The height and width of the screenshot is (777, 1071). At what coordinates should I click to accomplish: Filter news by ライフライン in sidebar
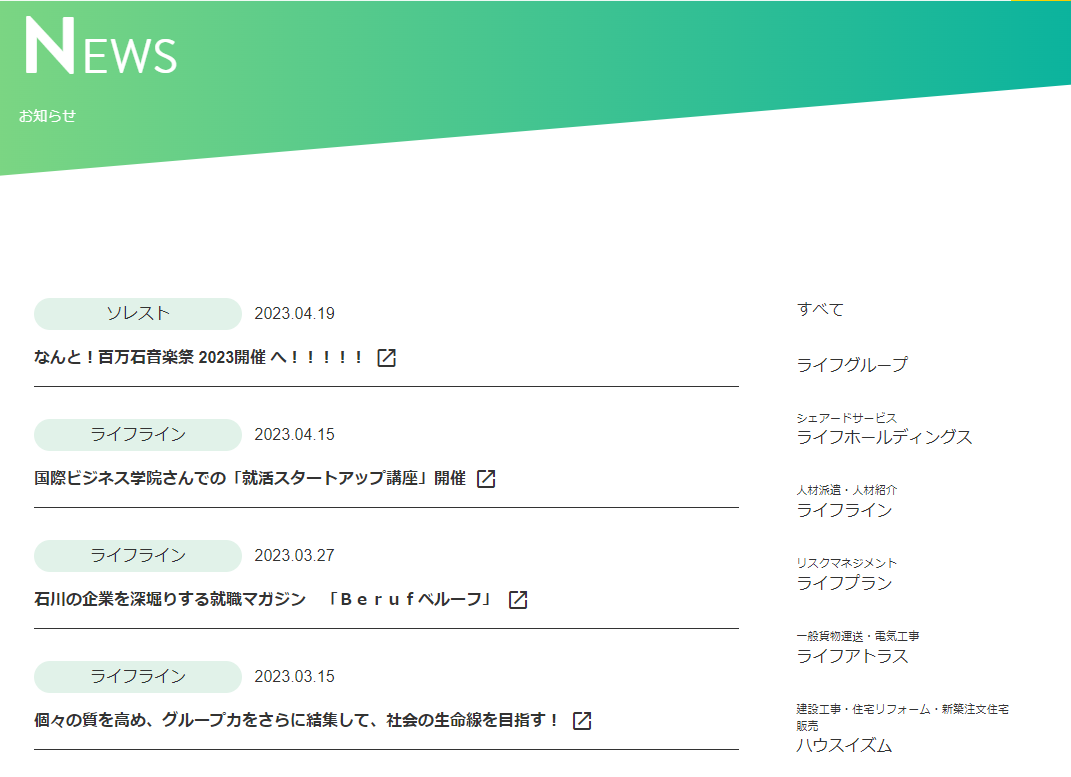[844, 510]
